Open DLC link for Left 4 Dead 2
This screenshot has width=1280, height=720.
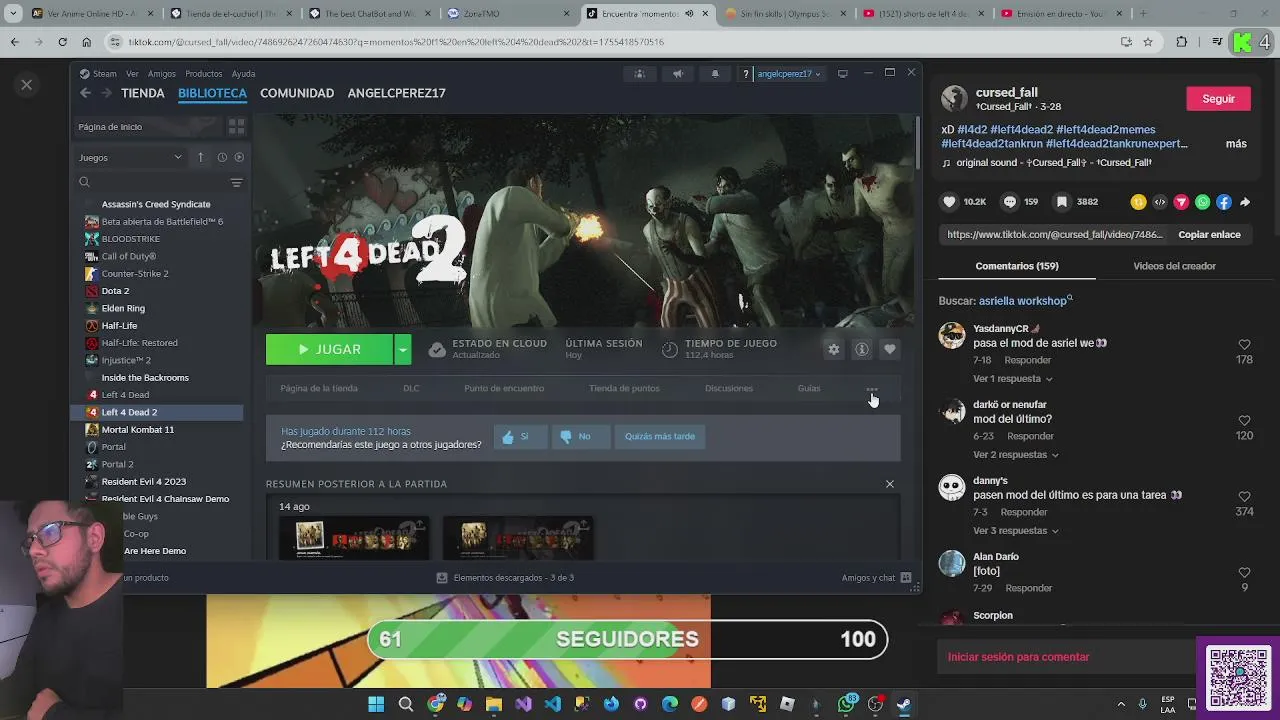coord(411,388)
